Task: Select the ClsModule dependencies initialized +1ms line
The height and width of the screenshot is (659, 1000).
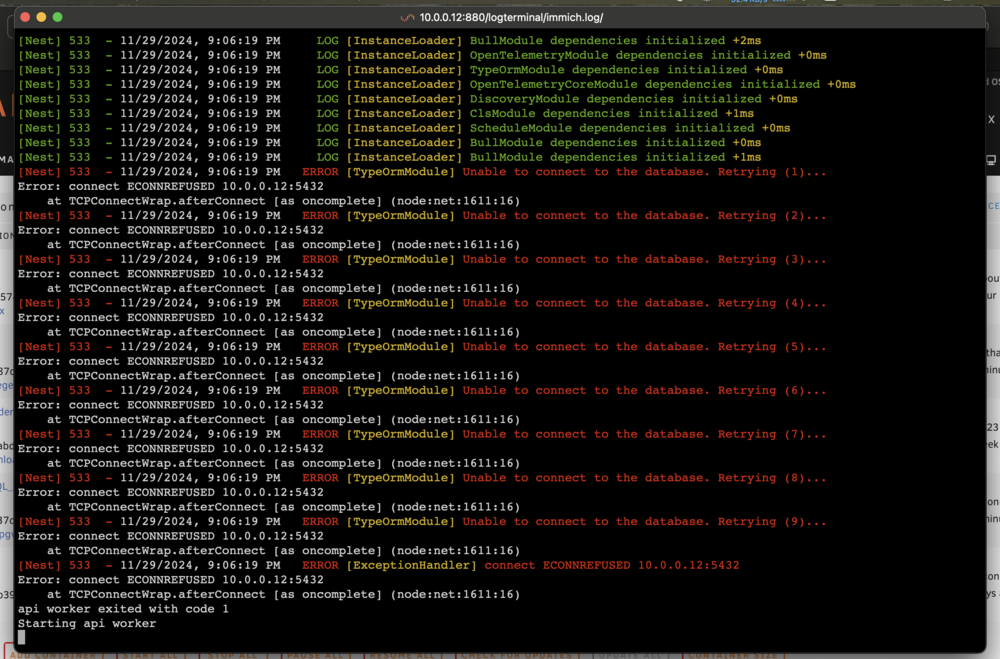Action: pos(386,114)
